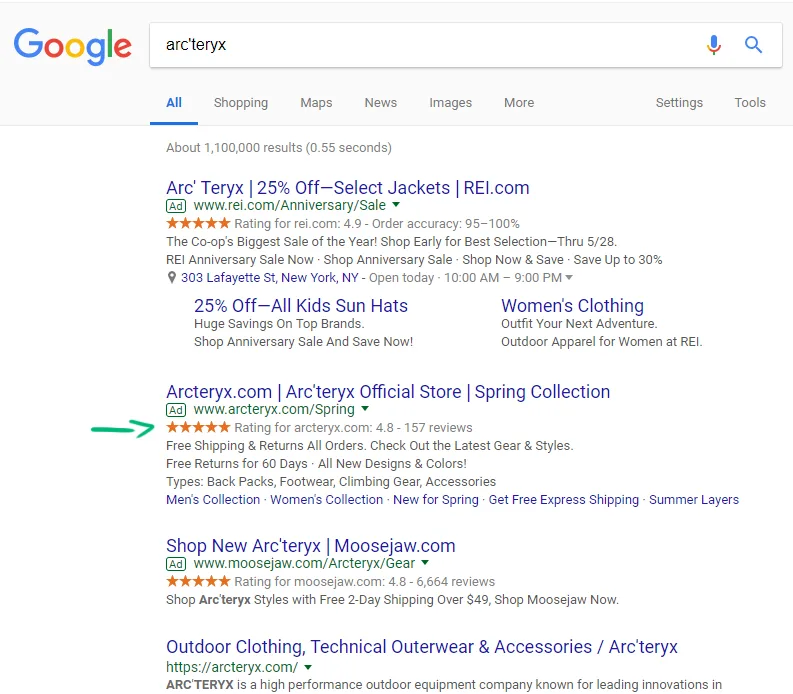The width and height of the screenshot is (793, 694).
Task: Open the Settings menu
Action: pos(679,103)
